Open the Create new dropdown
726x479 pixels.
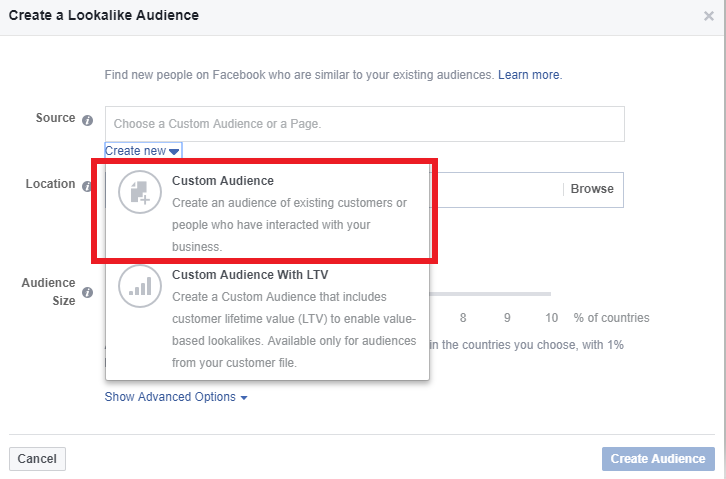[143, 151]
